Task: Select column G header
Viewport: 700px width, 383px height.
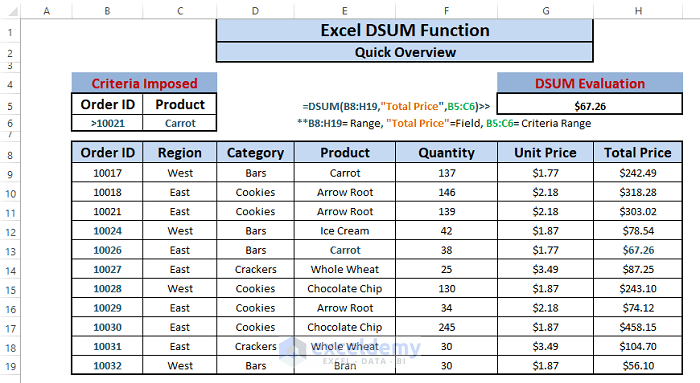Action: pyautogui.click(x=546, y=11)
